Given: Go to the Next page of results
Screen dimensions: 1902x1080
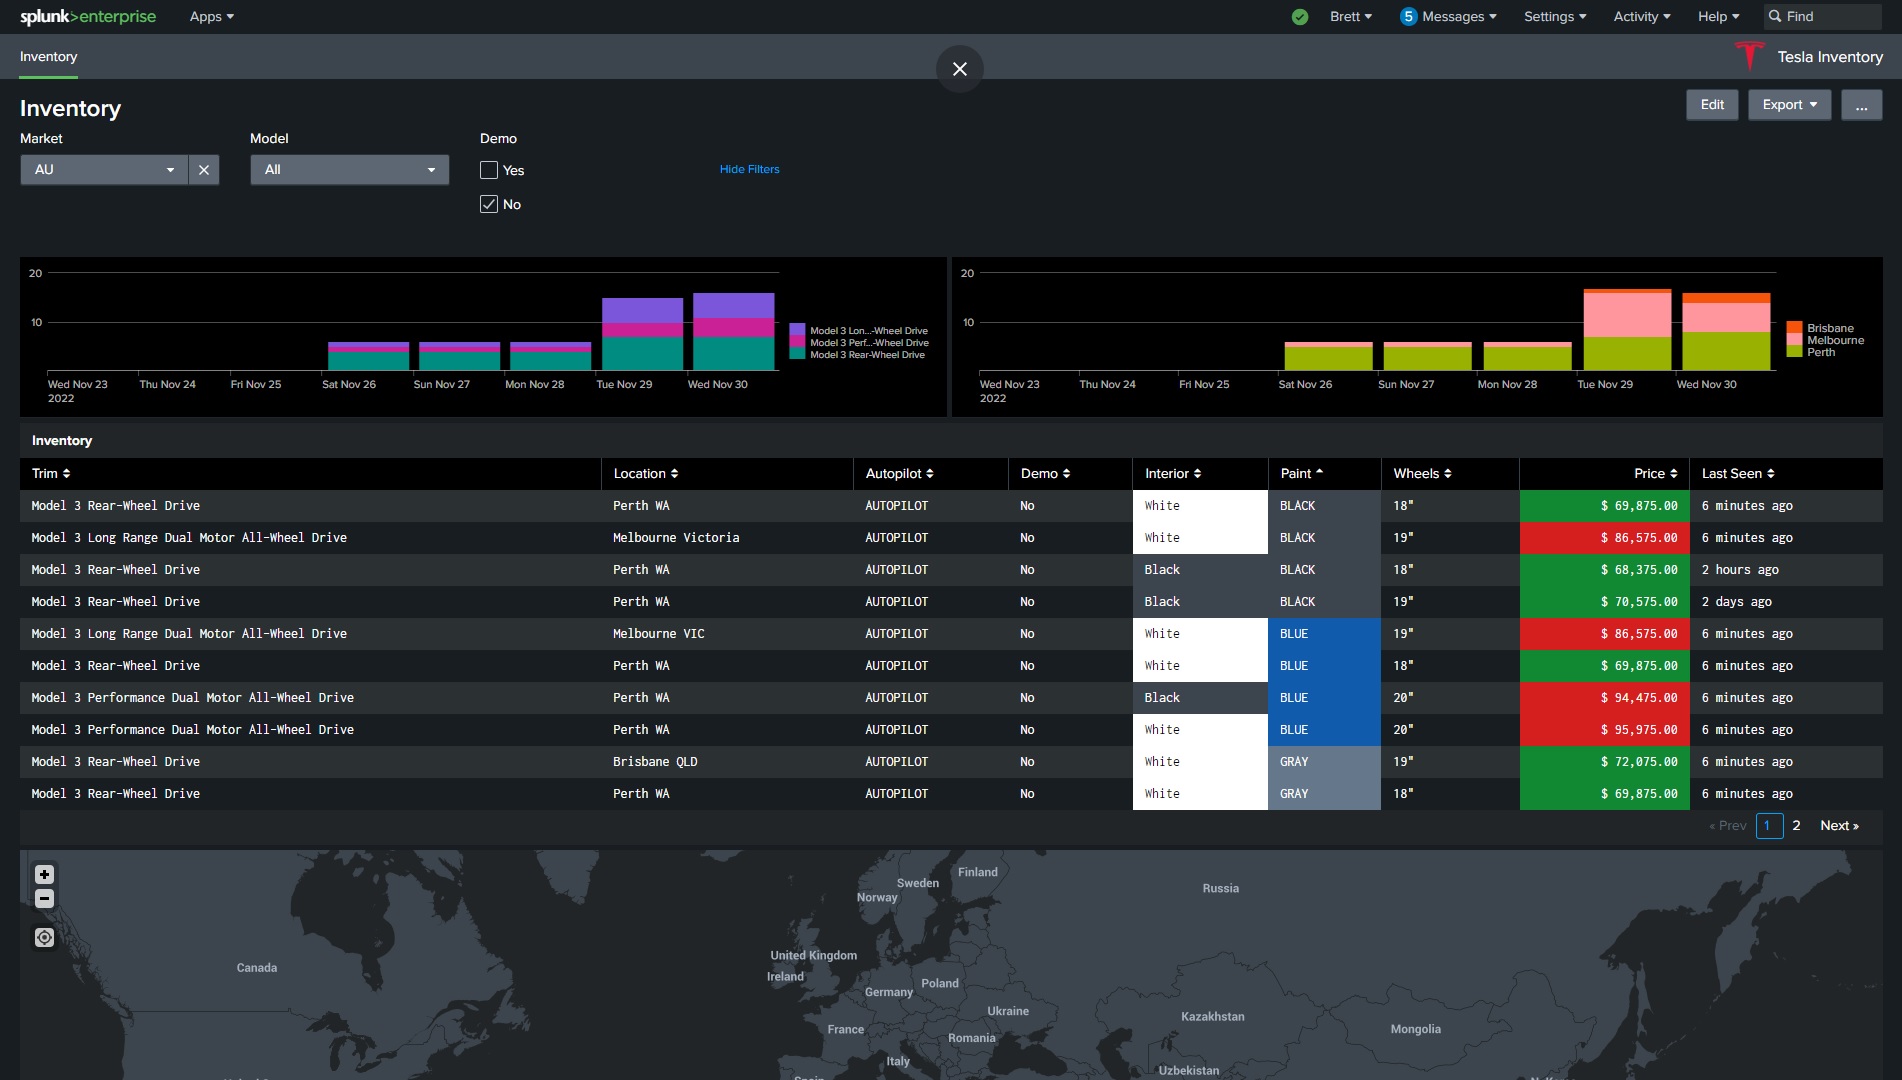Looking at the screenshot, I should 1839,826.
